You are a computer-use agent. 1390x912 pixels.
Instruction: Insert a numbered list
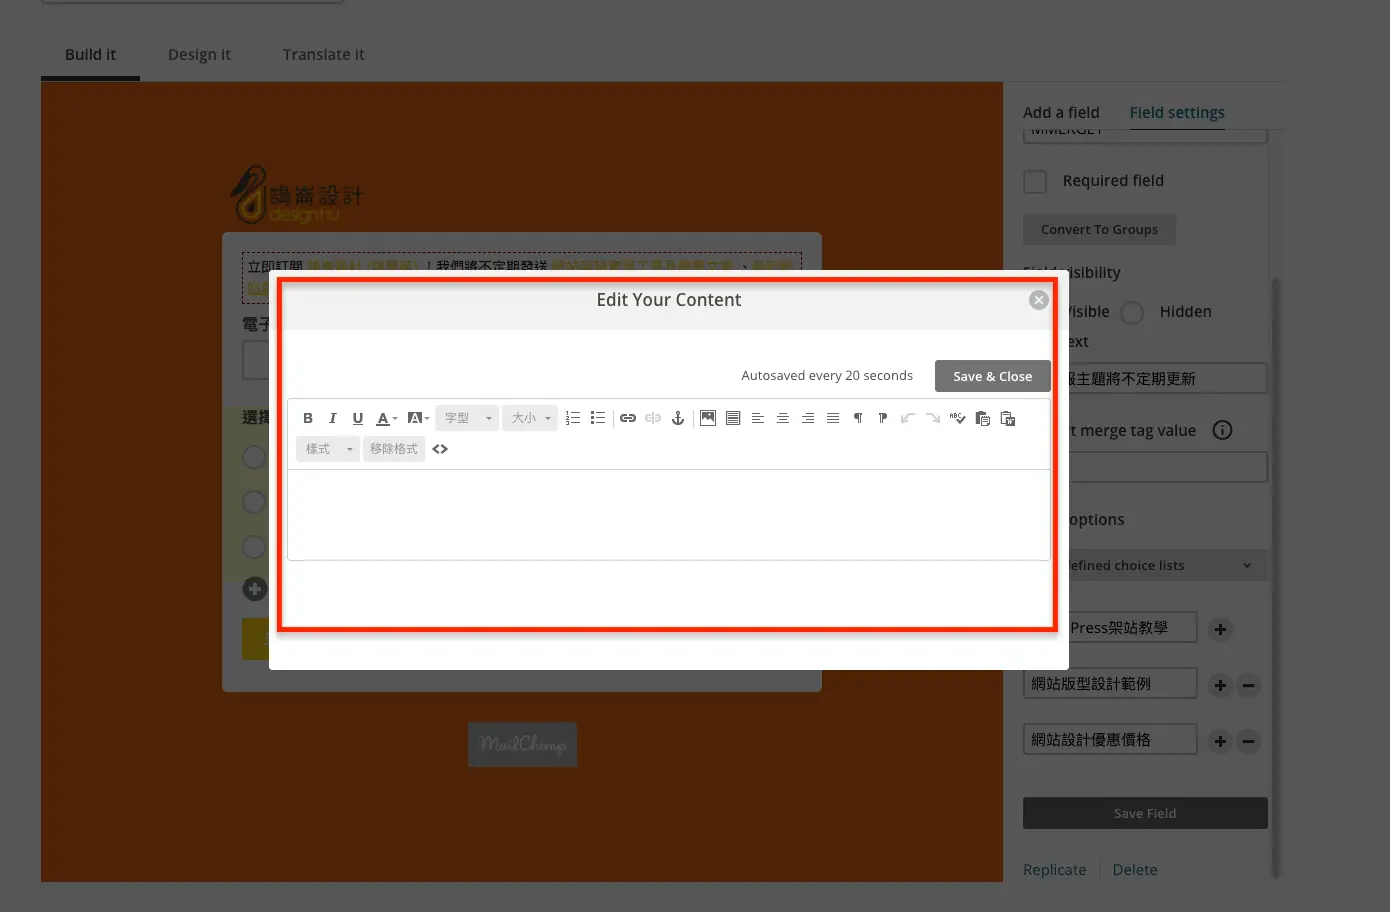click(x=573, y=418)
